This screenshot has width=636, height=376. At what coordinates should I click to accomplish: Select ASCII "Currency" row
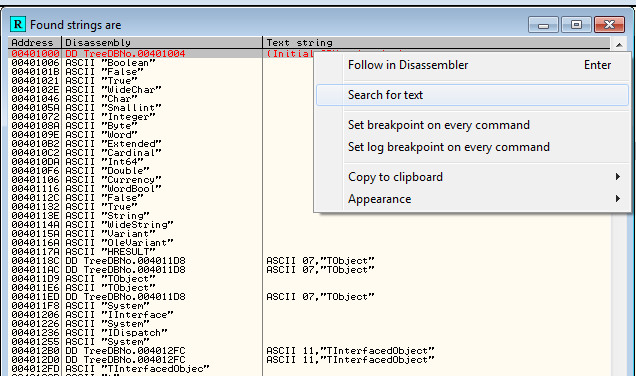click(161, 179)
